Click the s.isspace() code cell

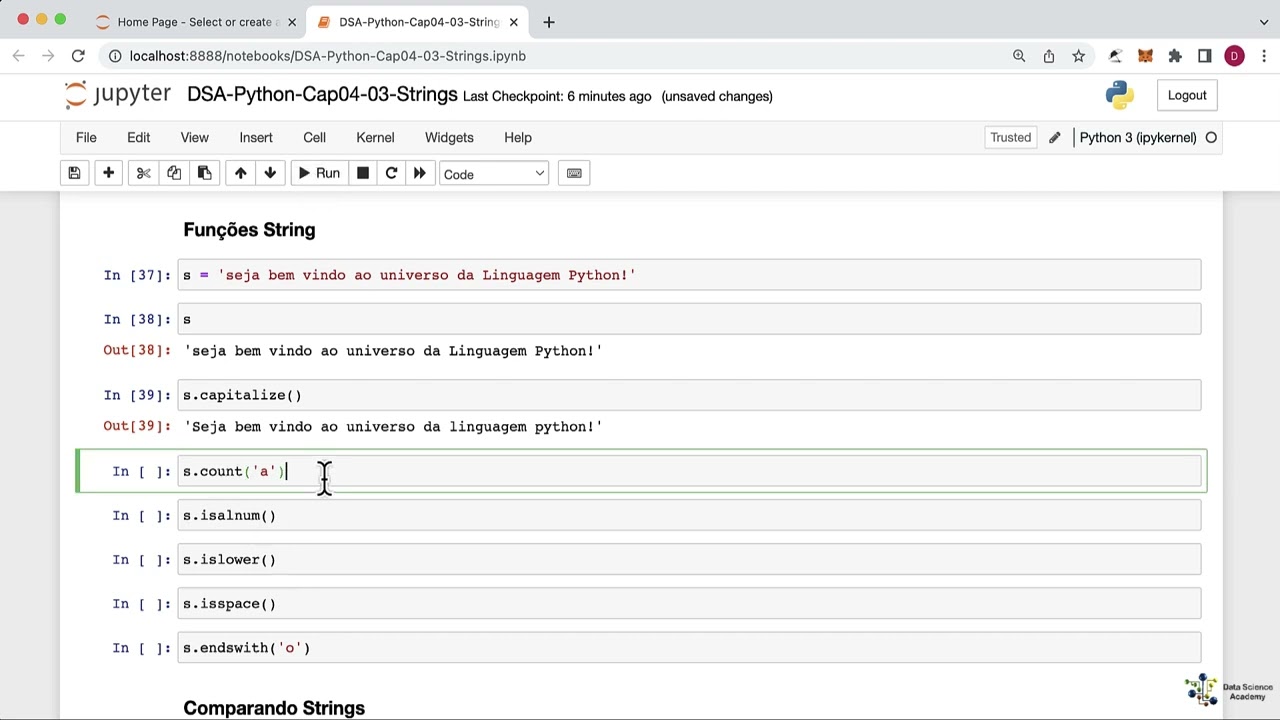[690, 603]
